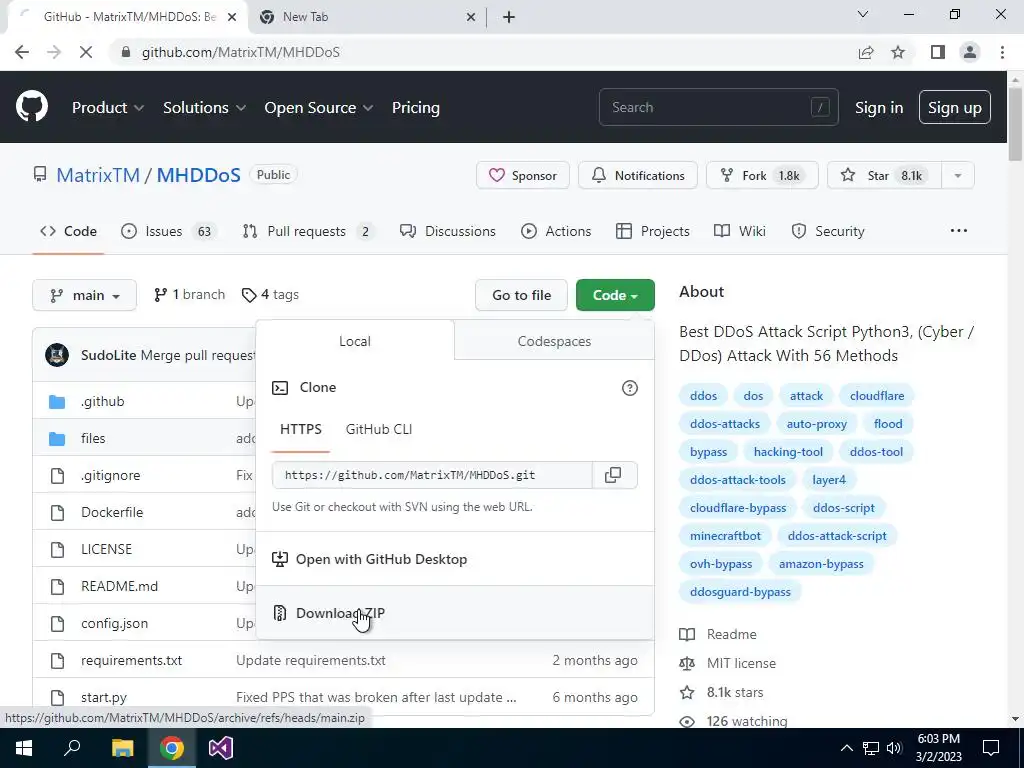Click the GitHub Octocat logo
Screen dimensions: 1024x768
[x=31, y=107]
